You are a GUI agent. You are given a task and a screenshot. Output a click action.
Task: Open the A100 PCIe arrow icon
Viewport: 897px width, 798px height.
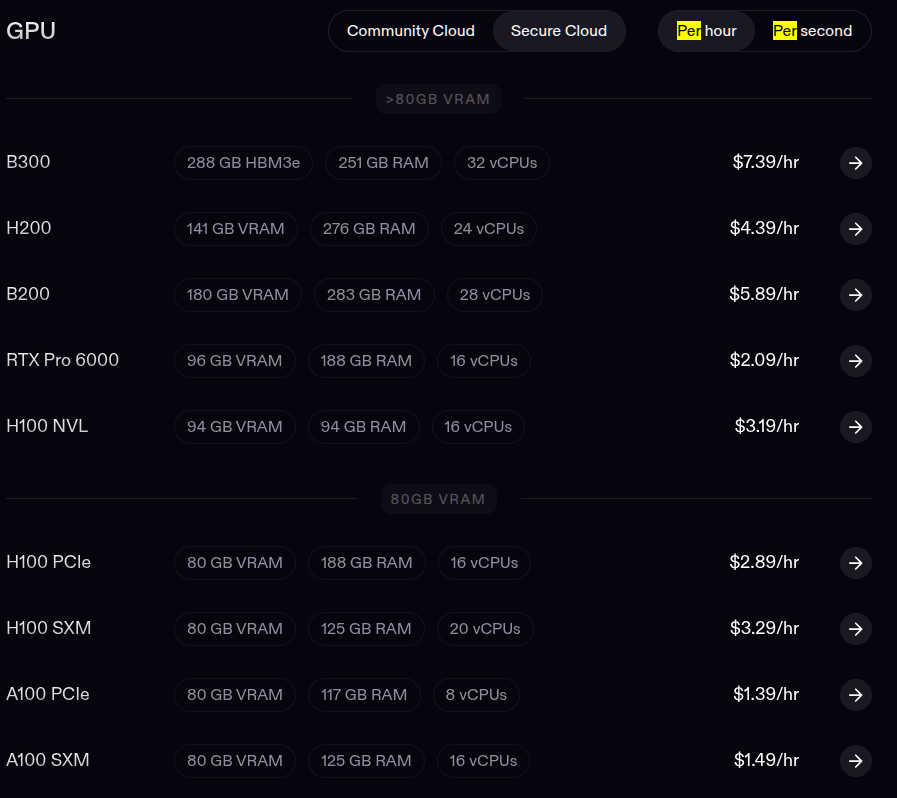pos(855,694)
